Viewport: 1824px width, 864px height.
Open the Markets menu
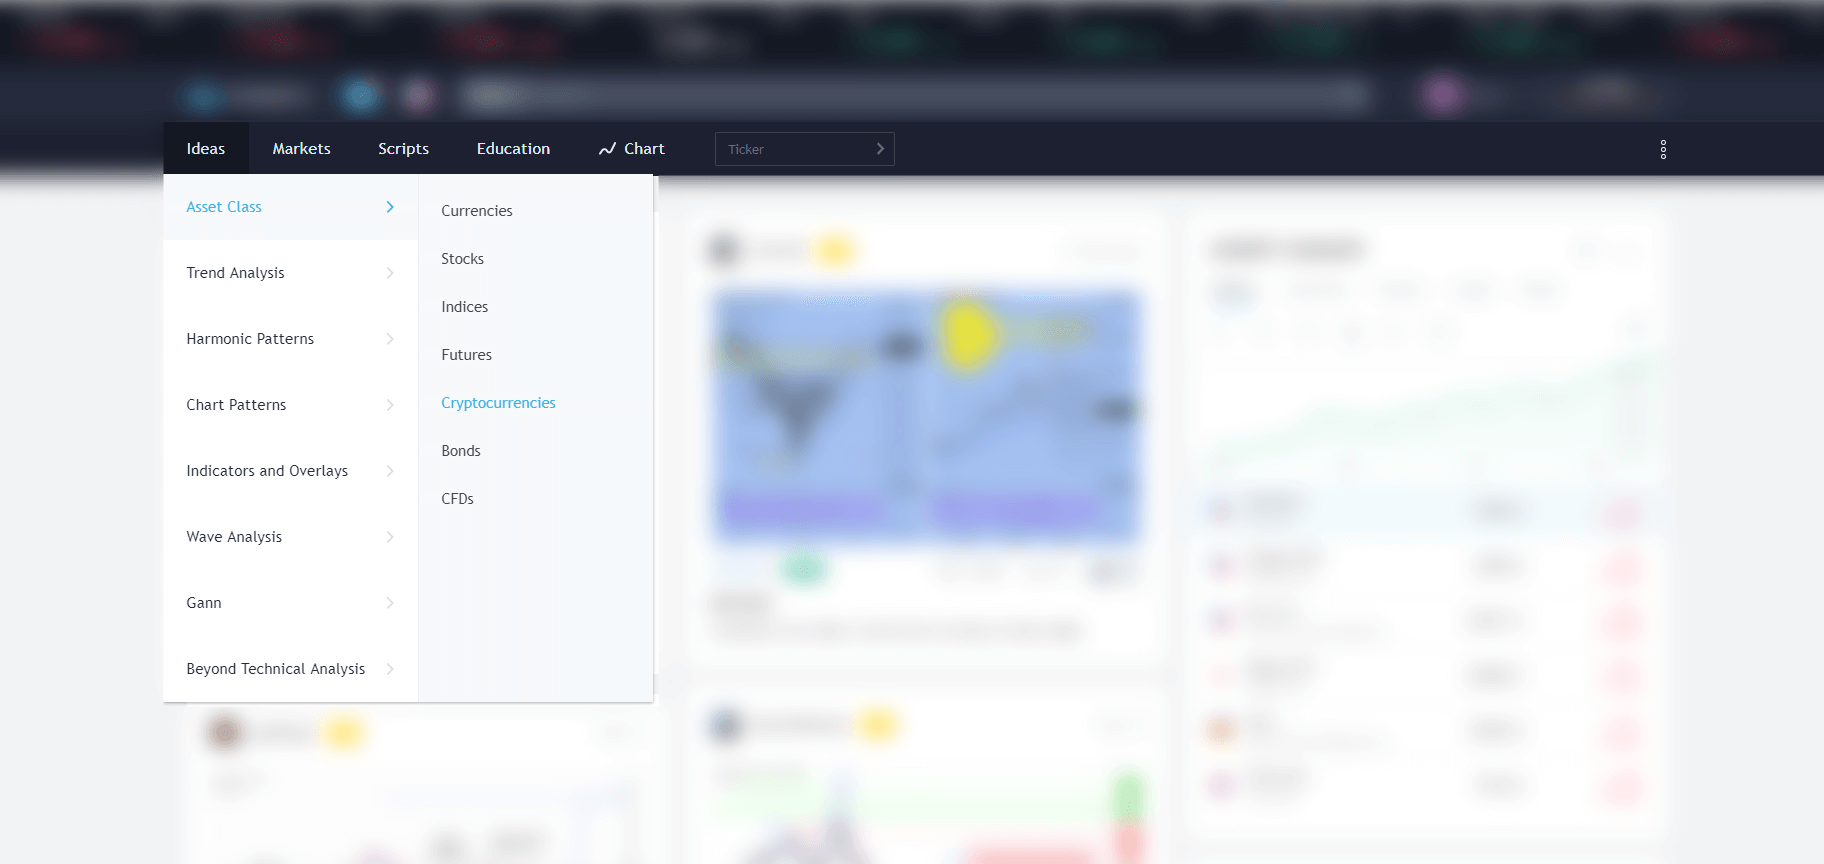point(301,149)
